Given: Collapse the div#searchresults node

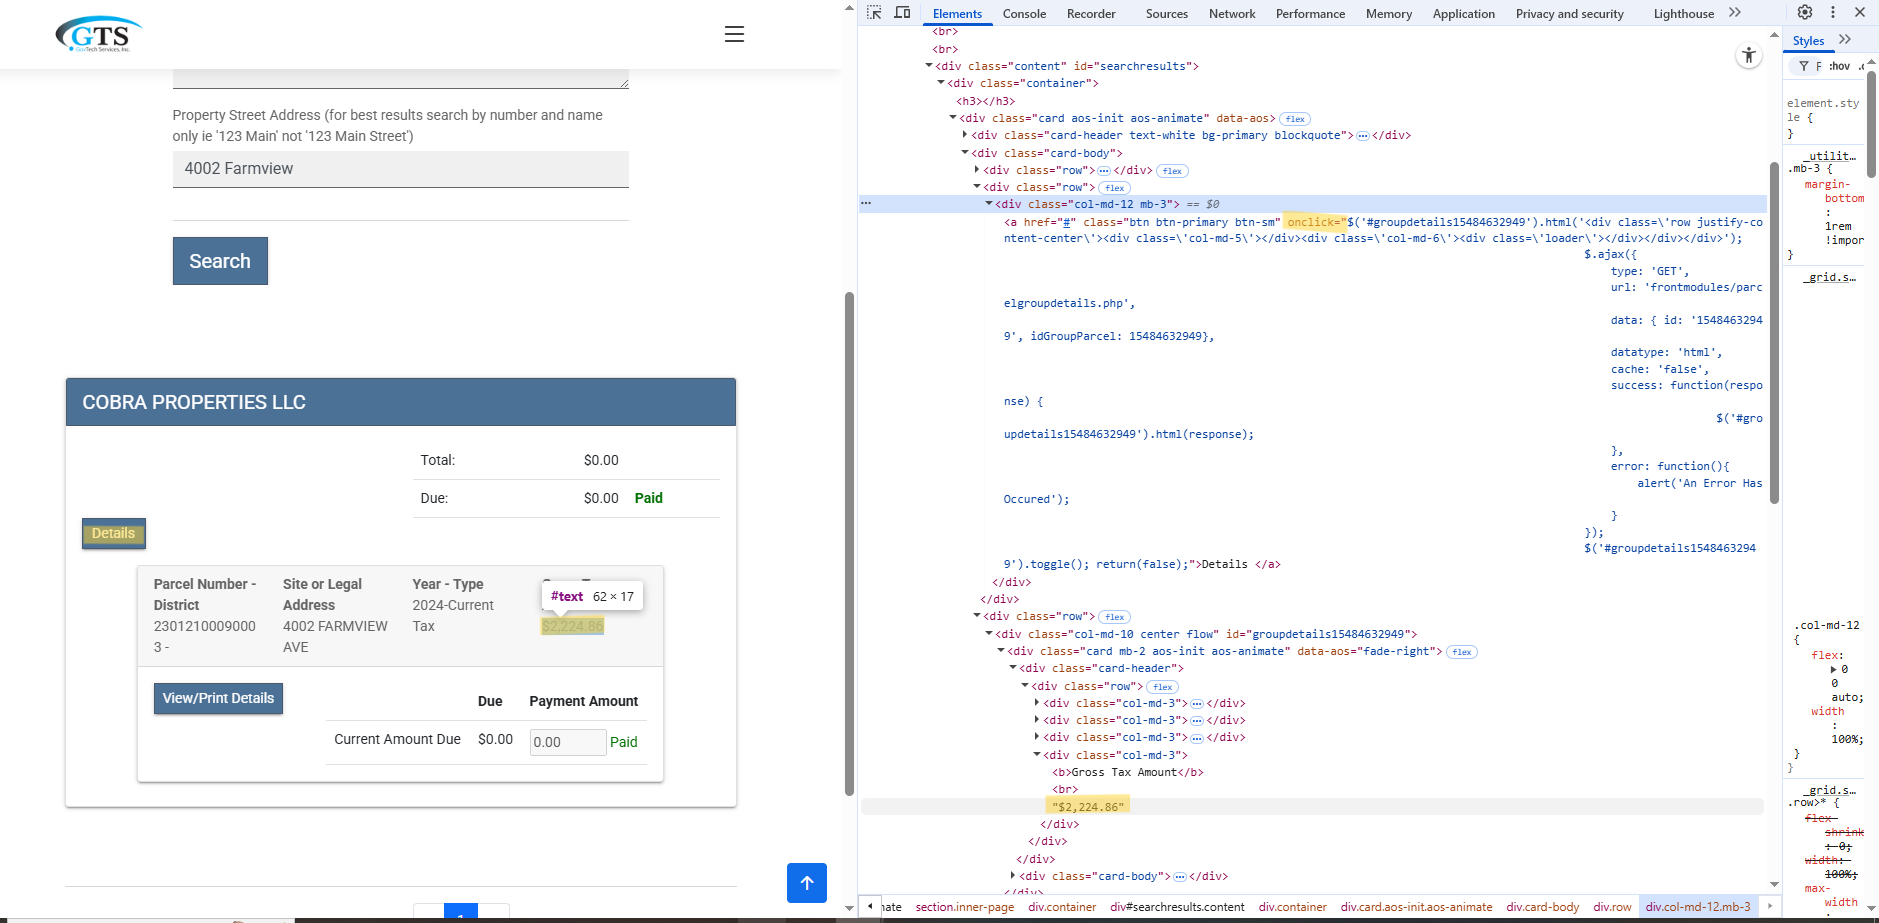Looking at the screenshot, I should coord(929,66).
